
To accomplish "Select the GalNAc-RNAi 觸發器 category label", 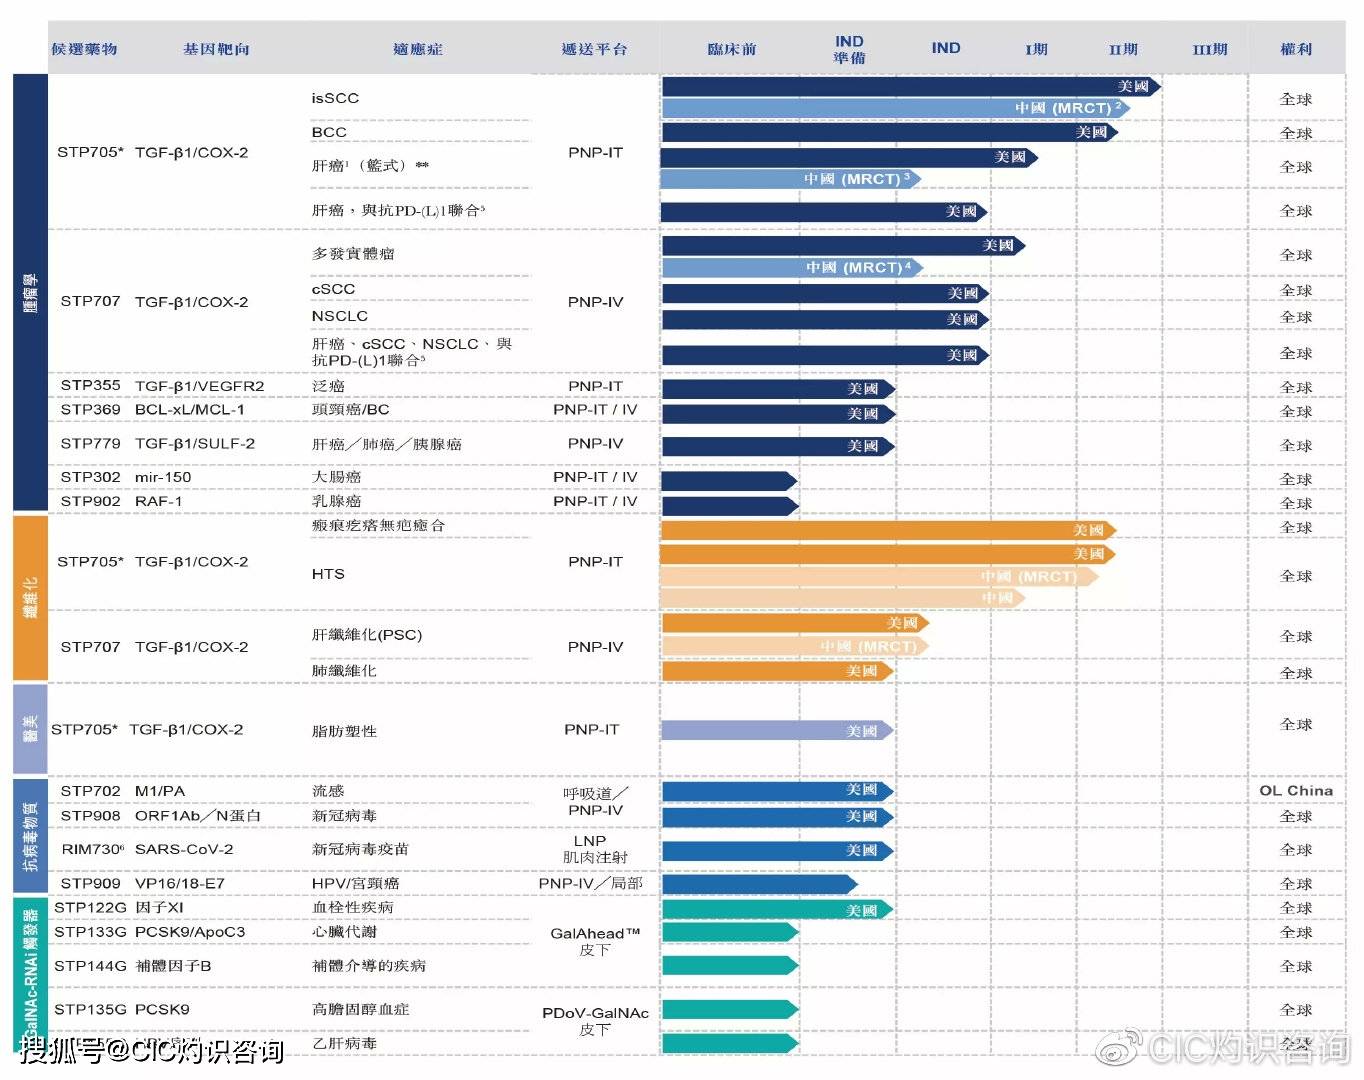I will pyautogui.click(x=31, y=976).
